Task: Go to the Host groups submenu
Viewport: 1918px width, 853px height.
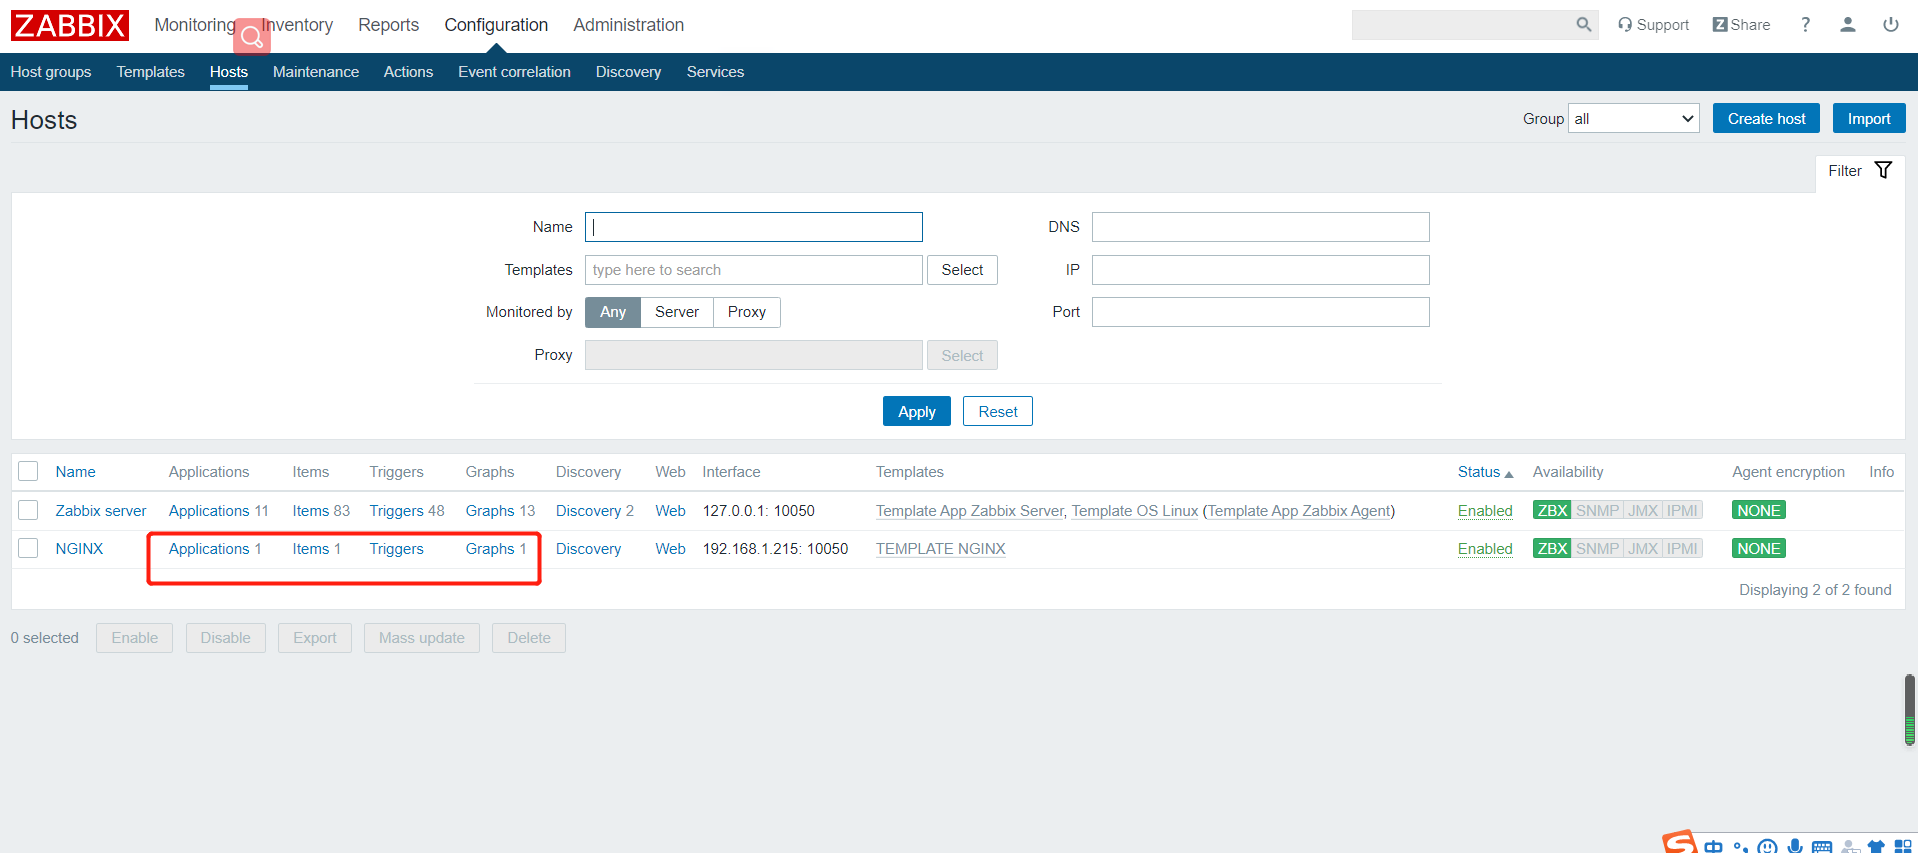Action: (51, 72)
